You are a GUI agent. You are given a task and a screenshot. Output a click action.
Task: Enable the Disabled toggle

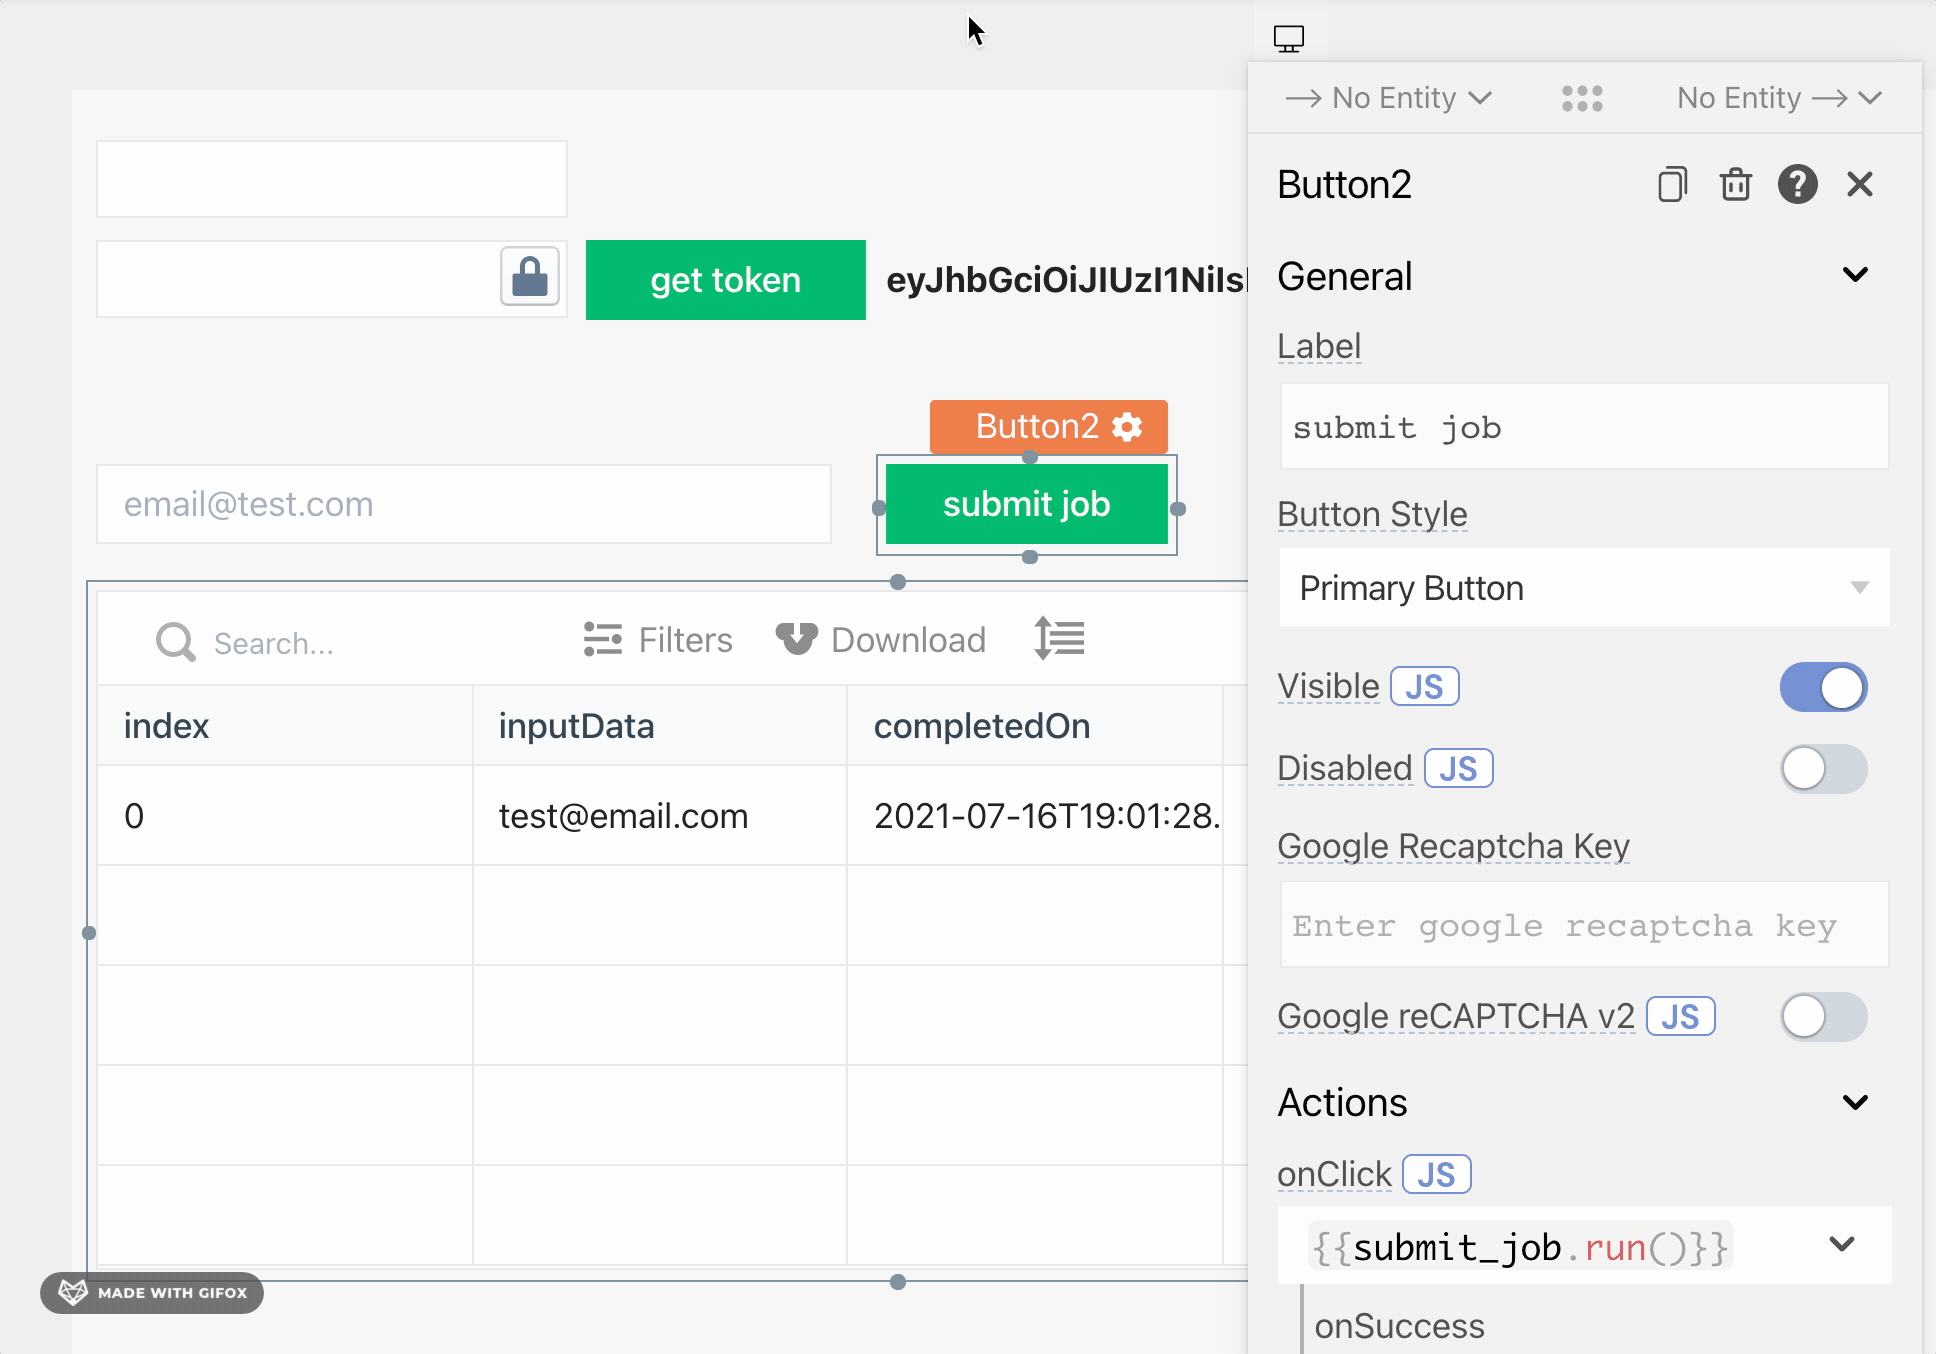point(1822,770)
